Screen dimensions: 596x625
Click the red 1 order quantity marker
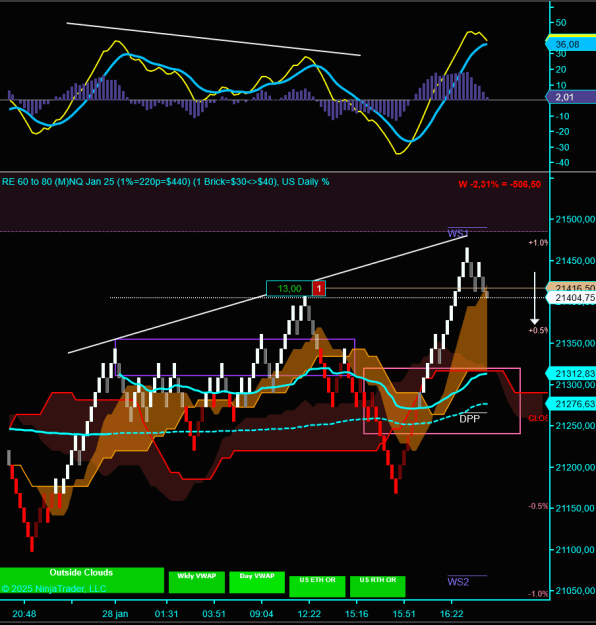click(319, 288)
